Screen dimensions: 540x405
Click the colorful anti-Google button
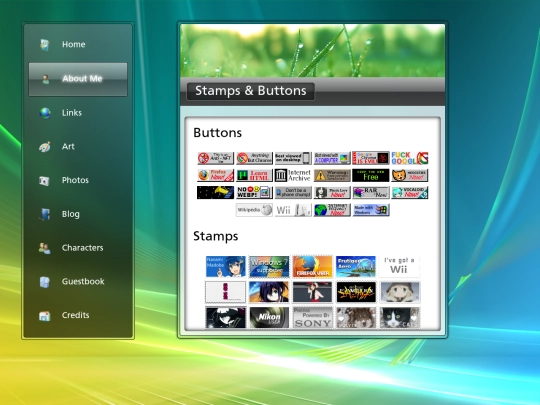[x=409, y=158]
